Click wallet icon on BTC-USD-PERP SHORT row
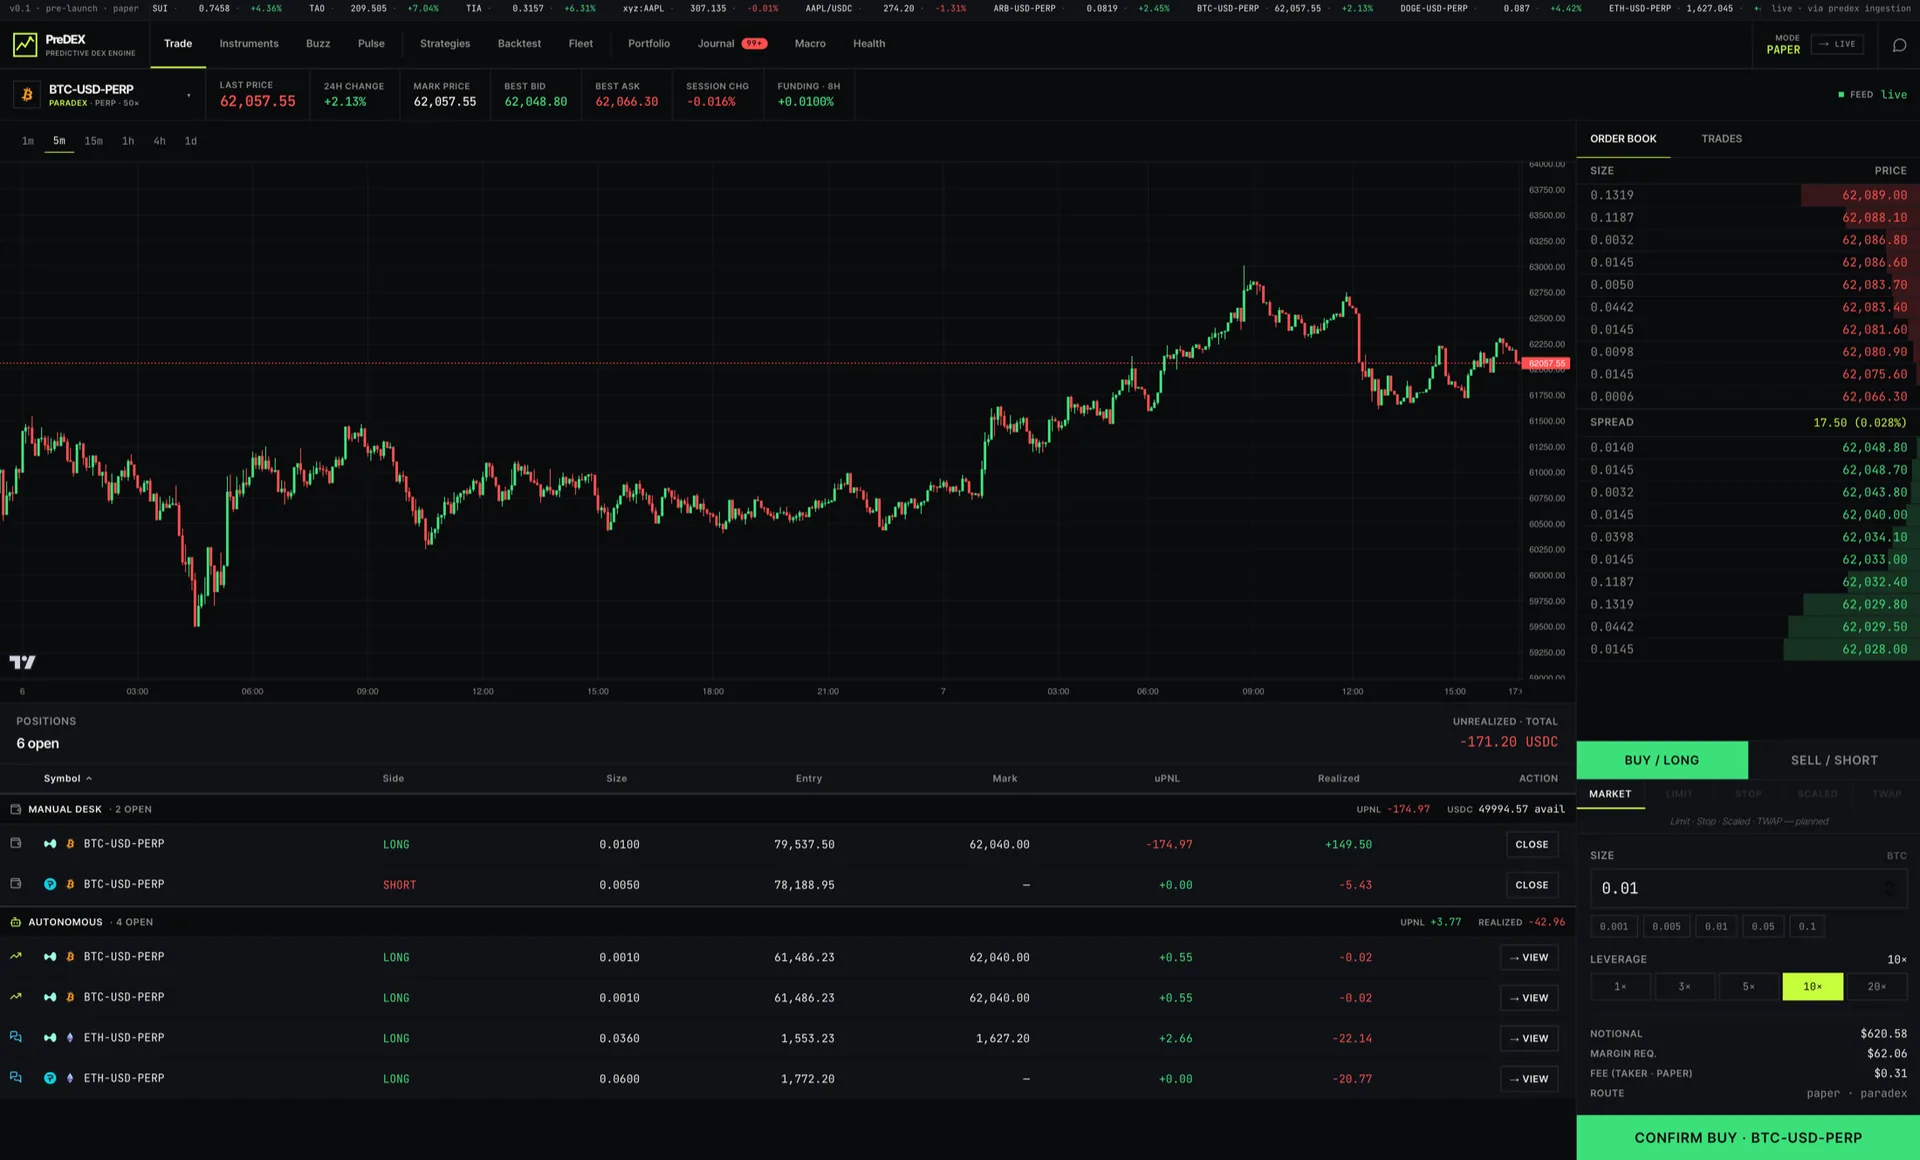Screen dimensions: 1920x1160 pos(15,884)
